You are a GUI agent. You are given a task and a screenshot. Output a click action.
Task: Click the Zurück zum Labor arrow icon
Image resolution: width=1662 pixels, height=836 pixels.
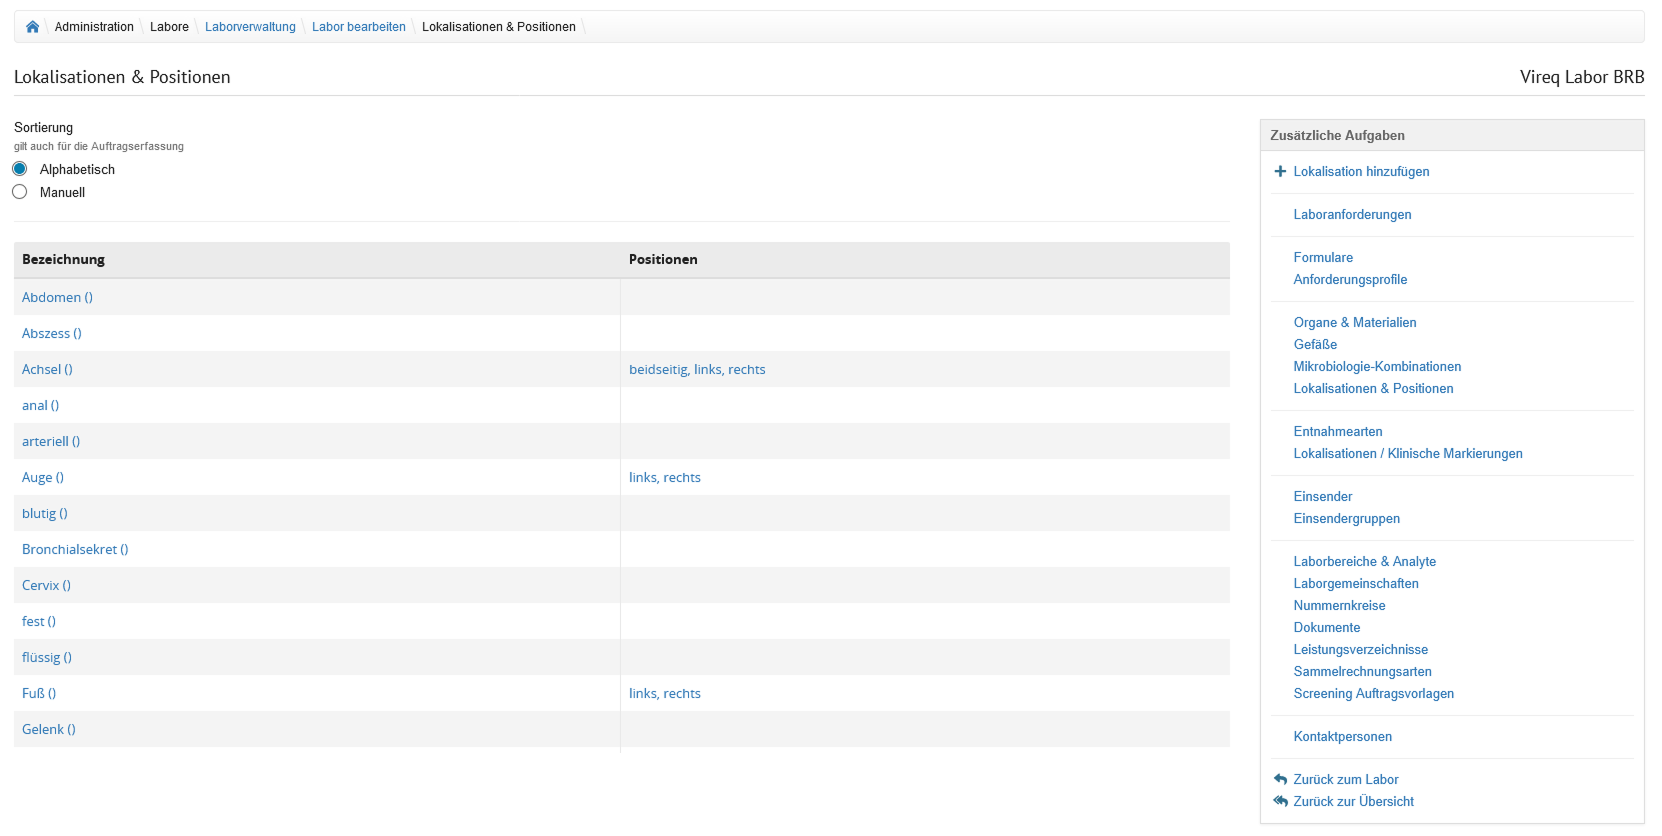click(x=1280, y=779)
